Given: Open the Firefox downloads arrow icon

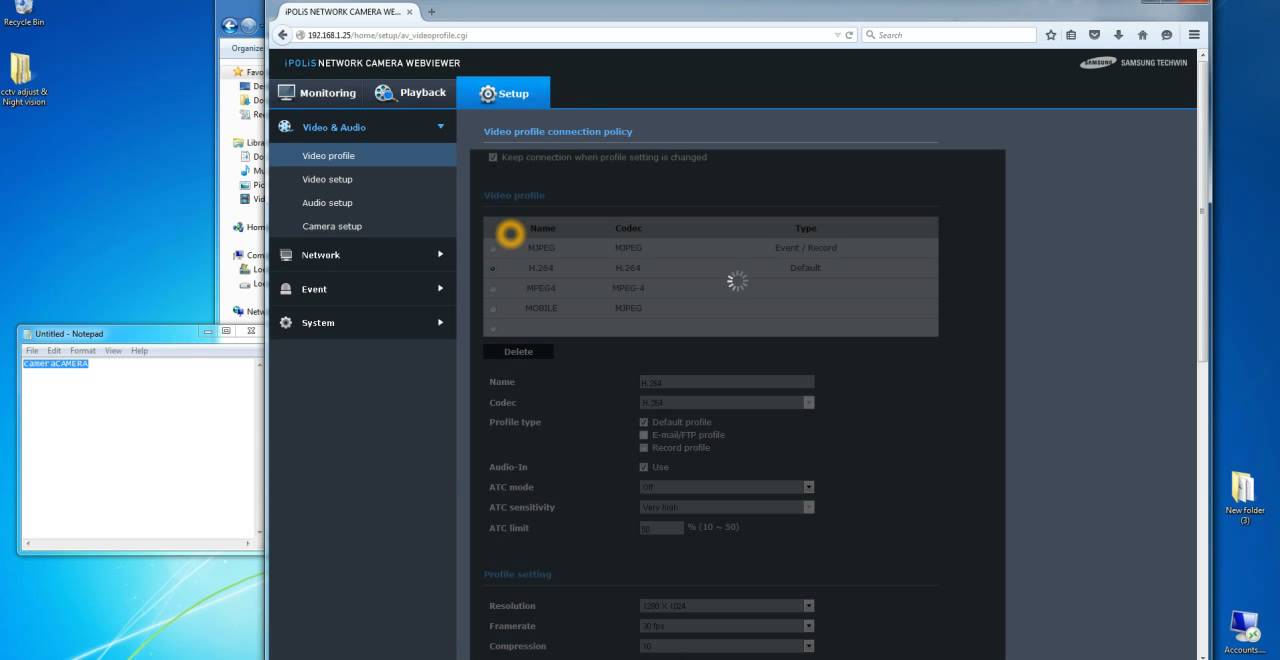Looking at the screenshot, I should click(x=1119, y=35).
